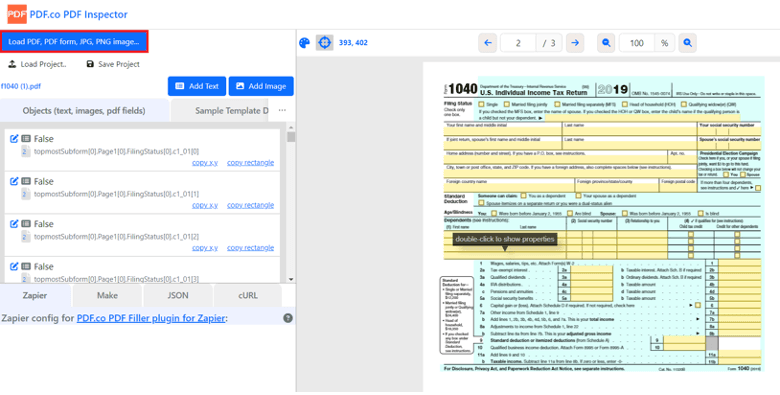Click copy x,y link for c1_01[2]

pos(205,248)
